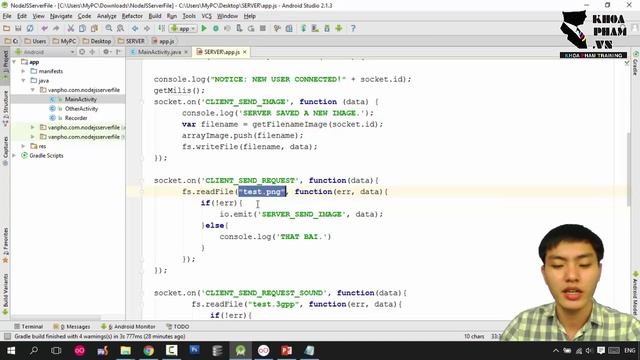The height and width of the screenshot is (360, 640).
Task: Open the VCS menu
Action: [207, 16]
